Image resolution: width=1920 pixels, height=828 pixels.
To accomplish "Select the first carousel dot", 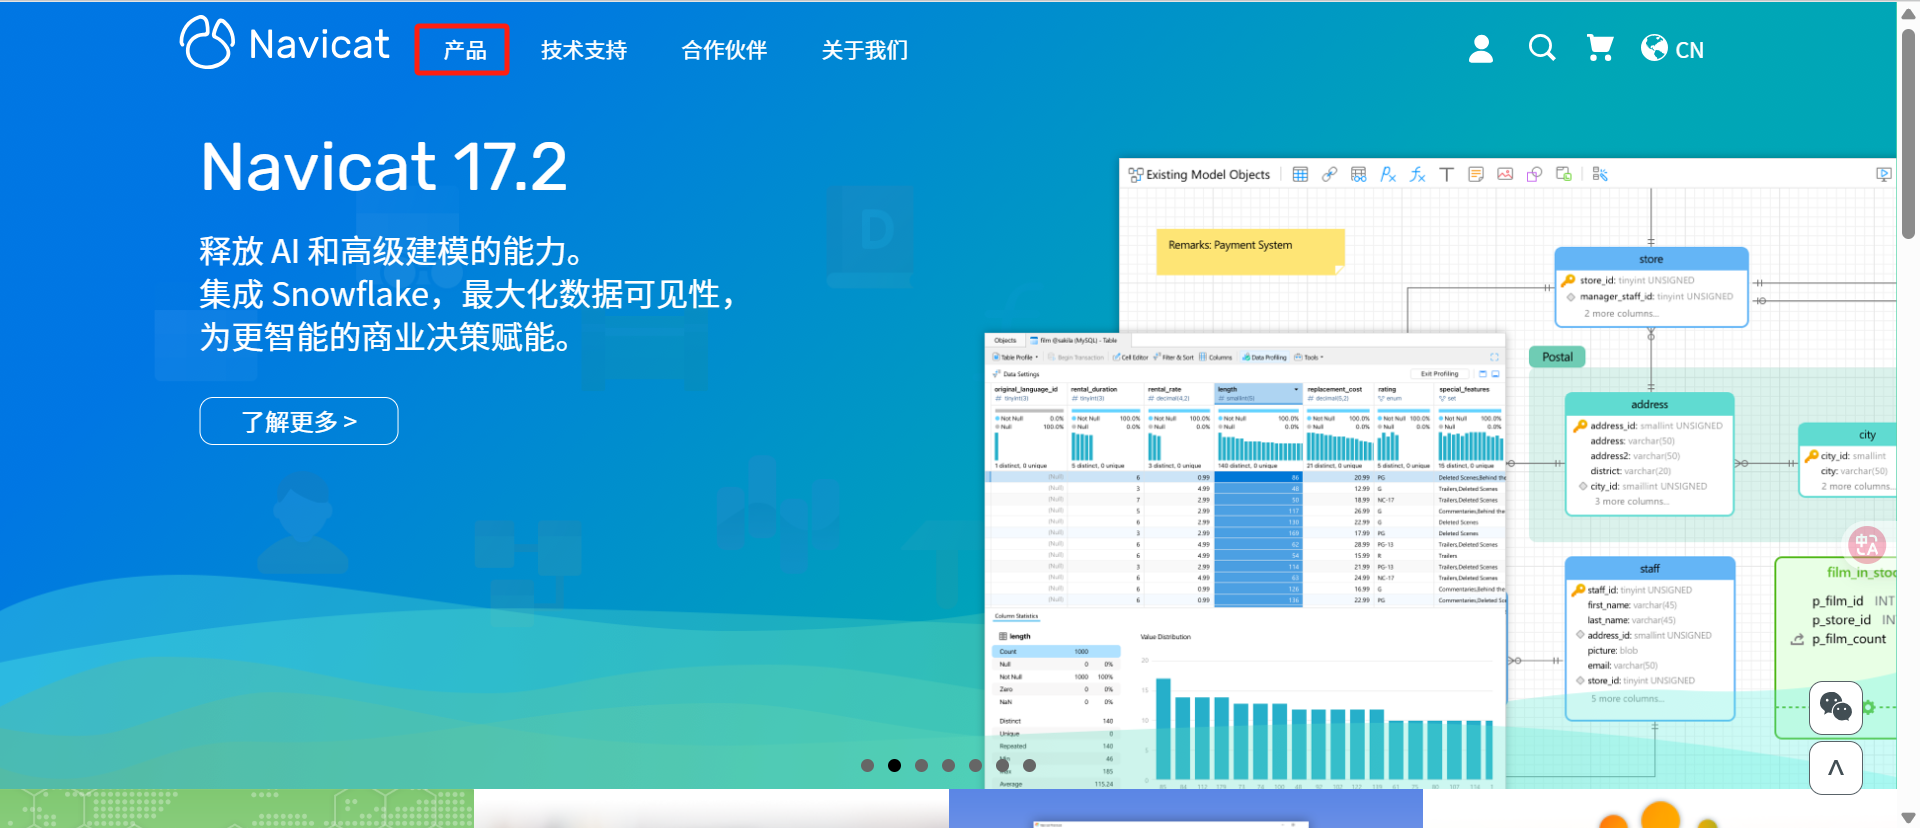I will click(868, 765).
